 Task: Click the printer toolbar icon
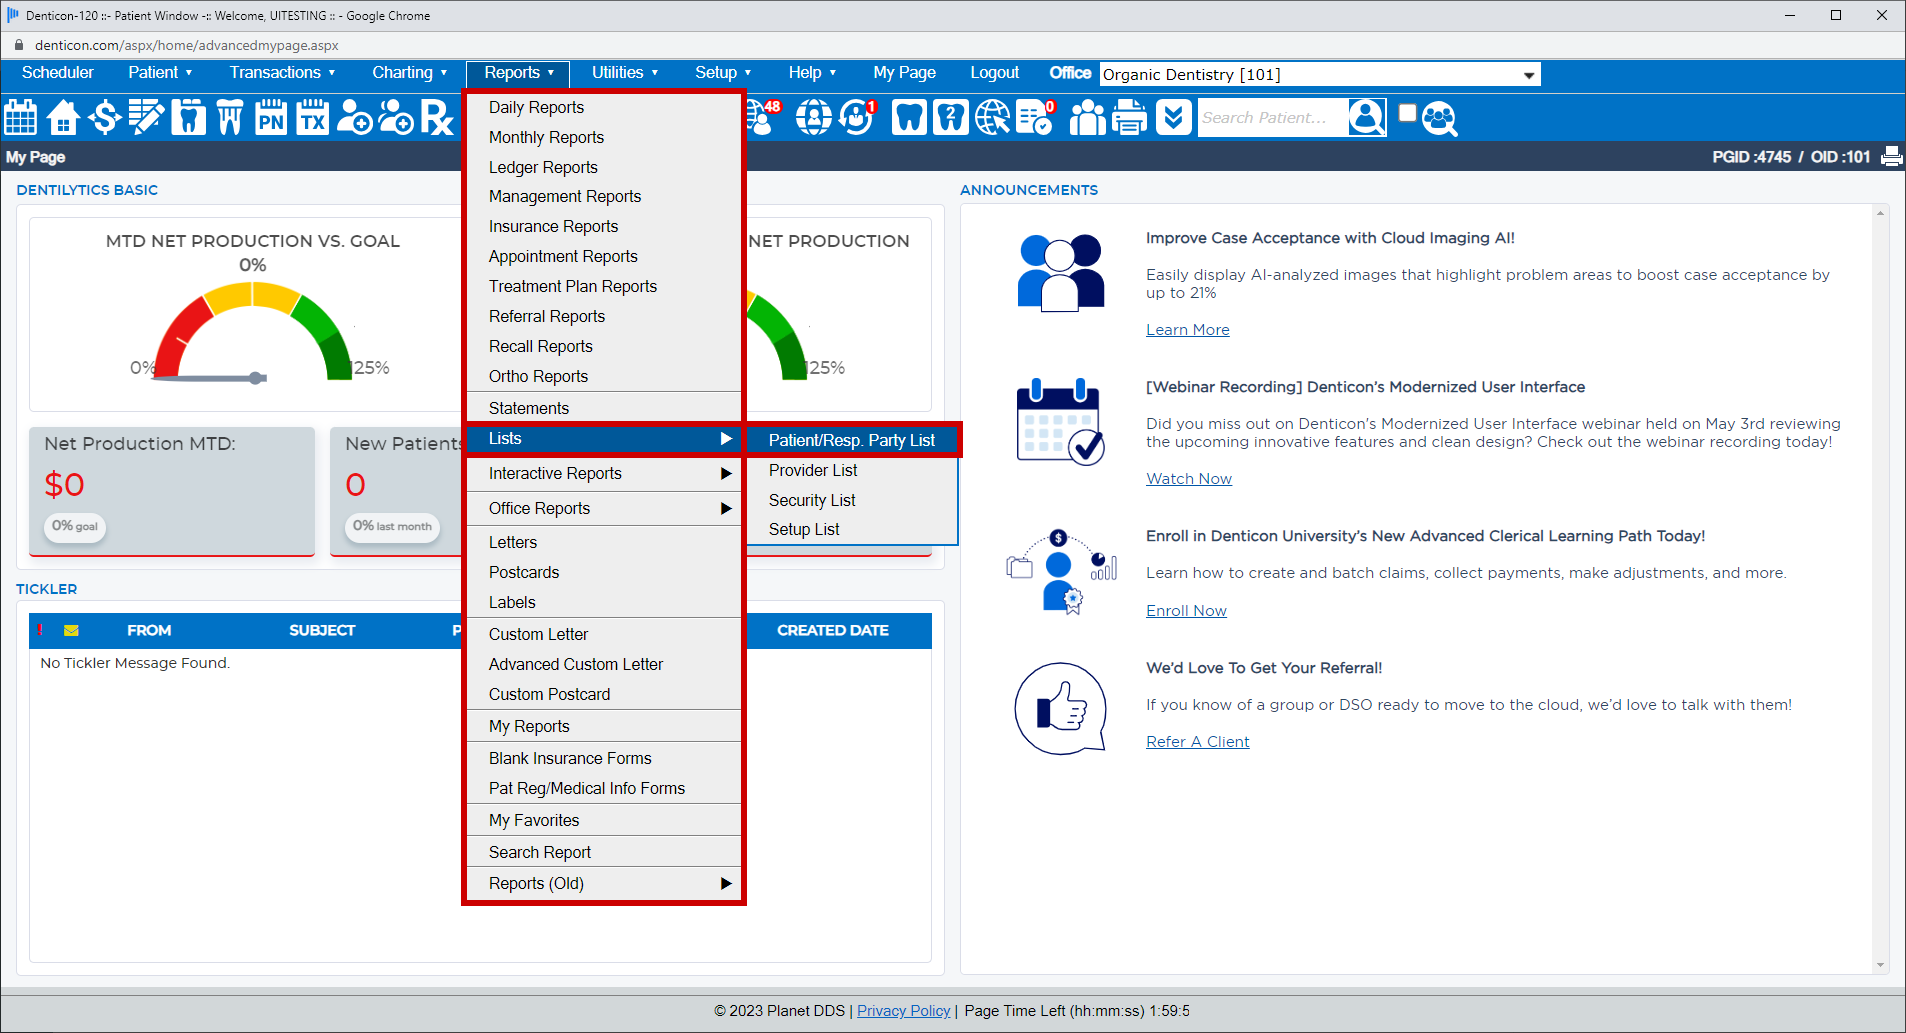[x=1130, y=117]
